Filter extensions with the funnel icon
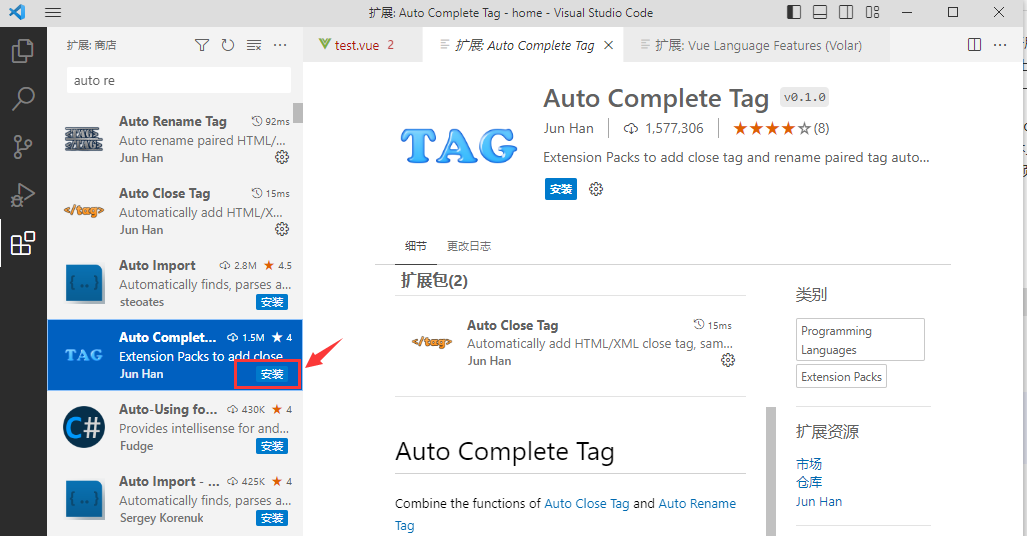 202,45
